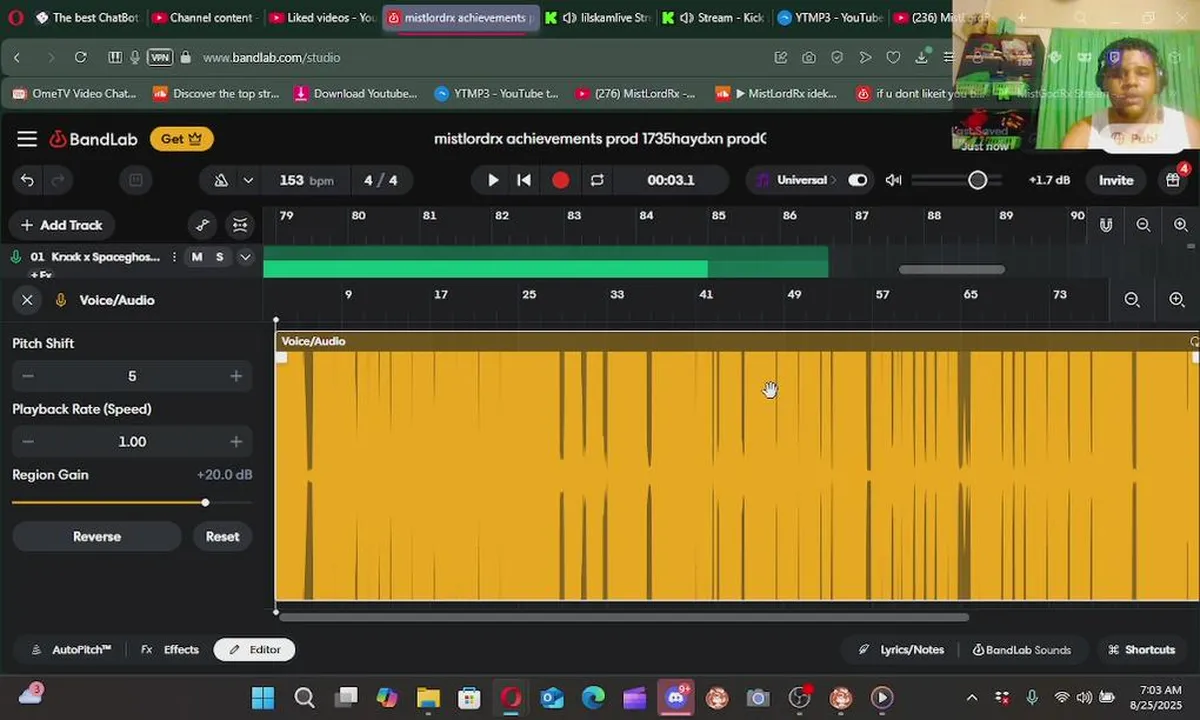The width and height of the screenshot is (1200, 720).
Task: Mute track 01 with M button
Action: (x=197, y=257)
